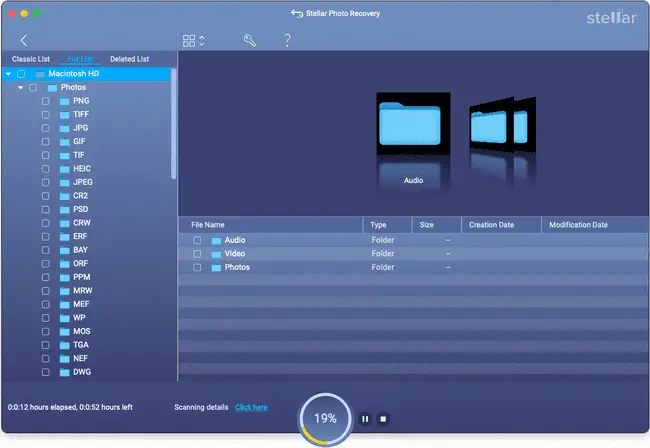This screenshot has height=448, width=650.
Task: Sort by the Type column
Action: click(388, 225)
